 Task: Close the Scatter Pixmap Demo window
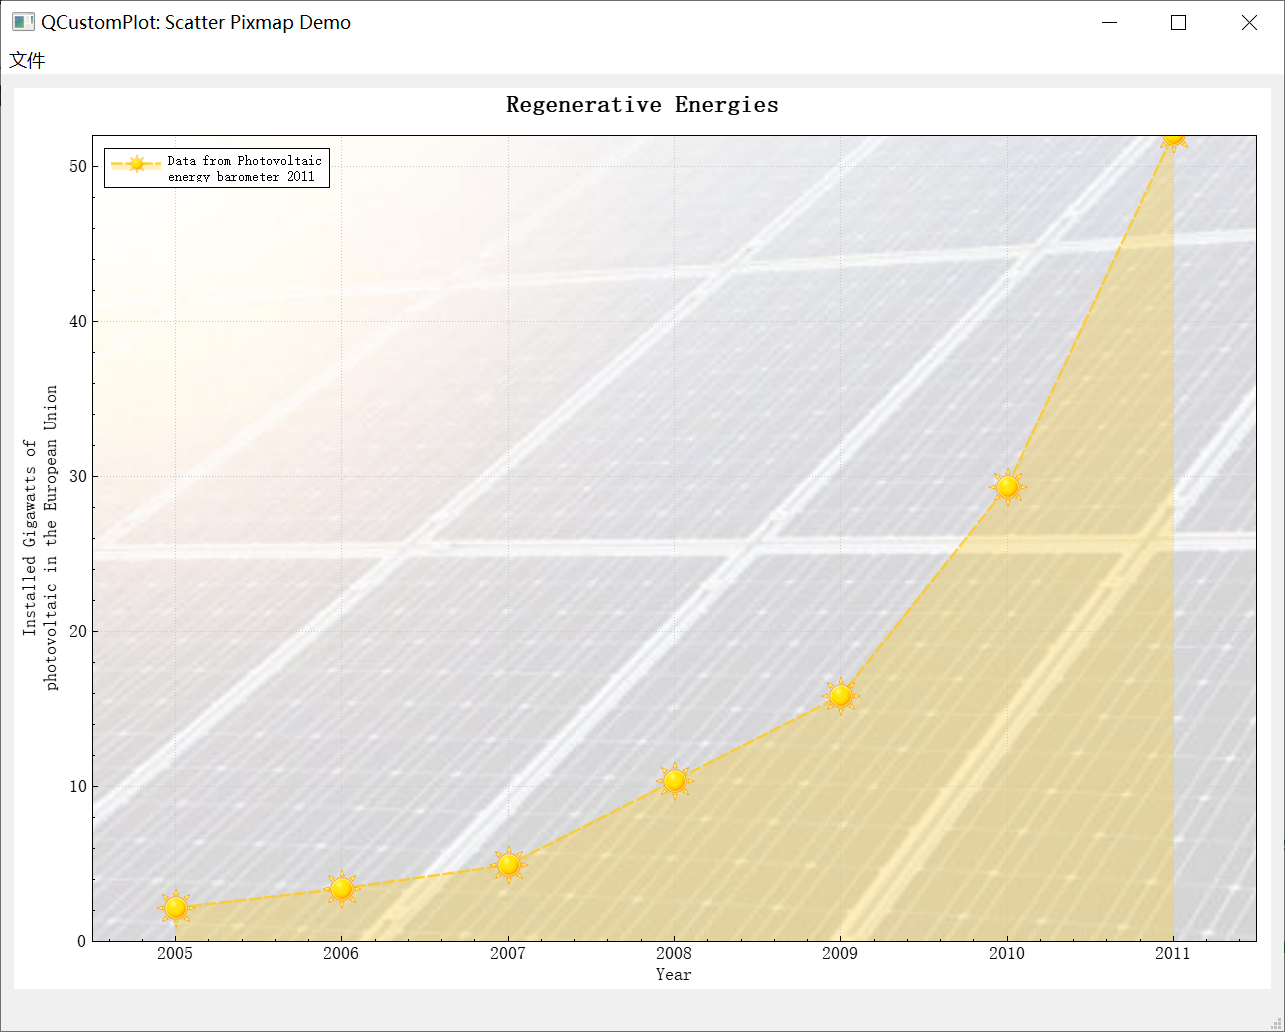(1249, 22)
